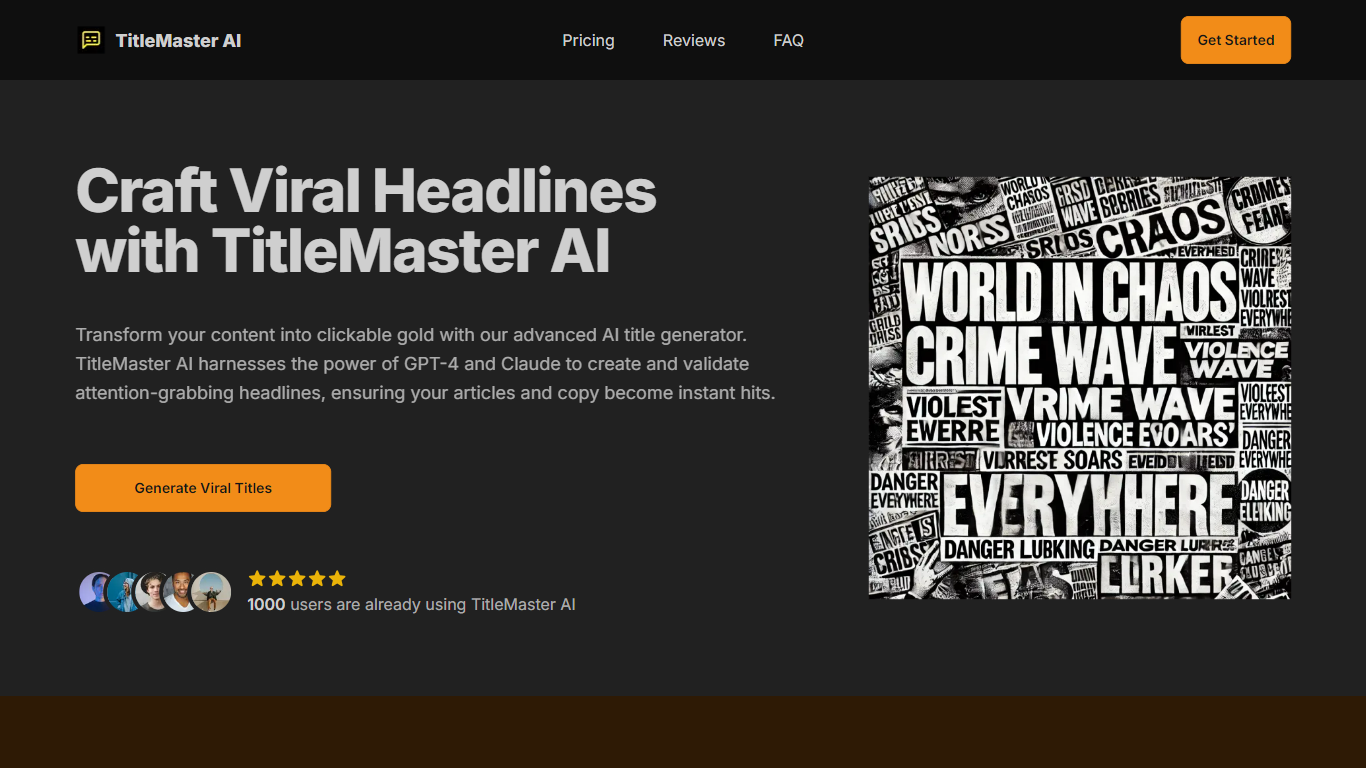Image resolution: width=1366 pixels, height=768 pixels.
Task: Jump to the FAQ section
Action: tap(788, 40)
